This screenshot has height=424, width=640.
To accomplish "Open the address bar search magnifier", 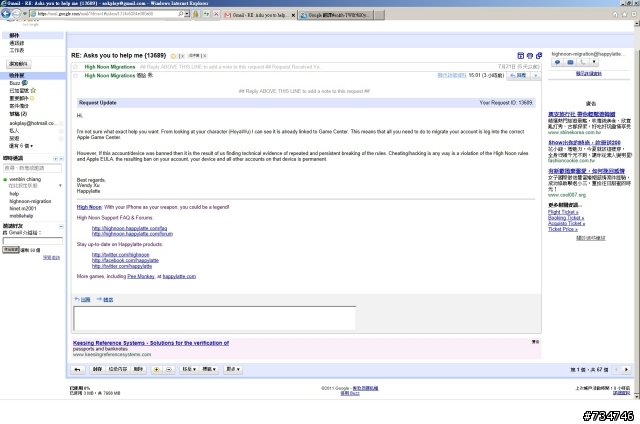I will (181, 14).
